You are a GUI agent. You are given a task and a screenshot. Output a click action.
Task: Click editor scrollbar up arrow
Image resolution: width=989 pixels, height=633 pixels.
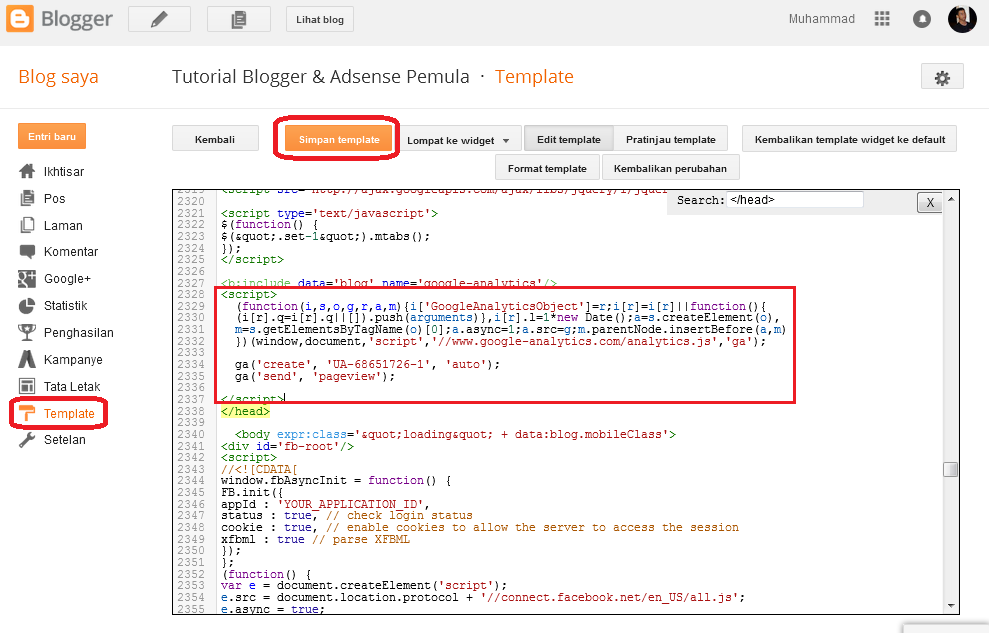951,199
